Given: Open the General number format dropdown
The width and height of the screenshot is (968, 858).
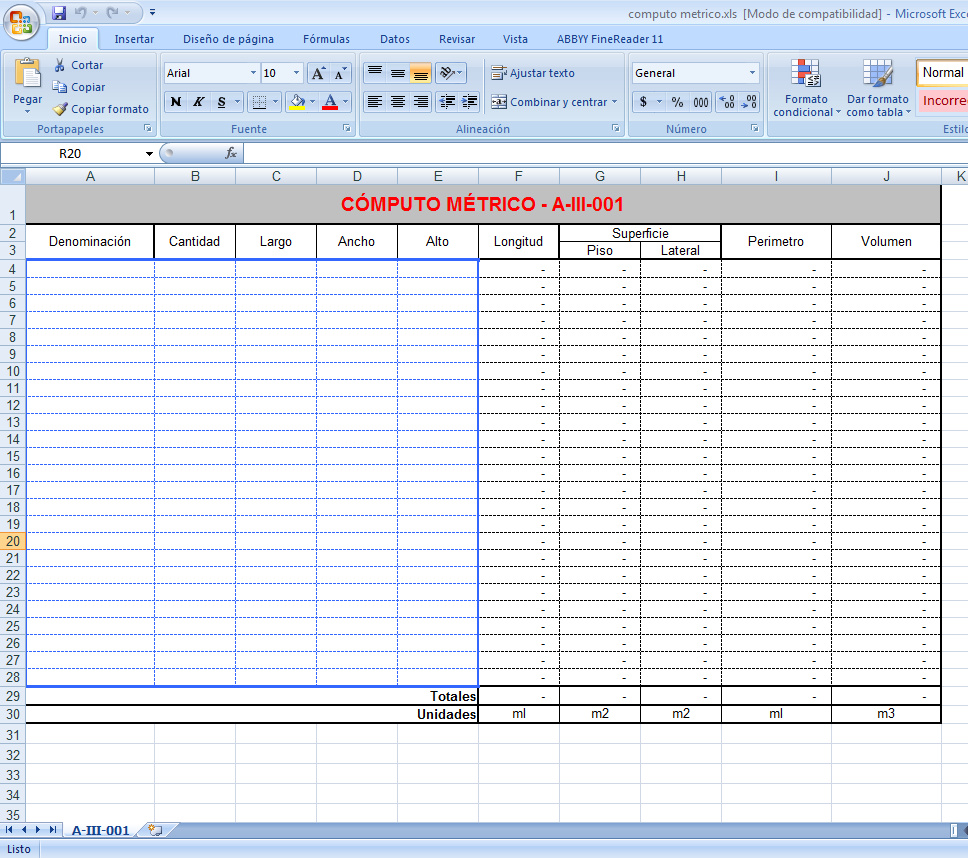Looking at the screenshot, I should pos(752,73).
